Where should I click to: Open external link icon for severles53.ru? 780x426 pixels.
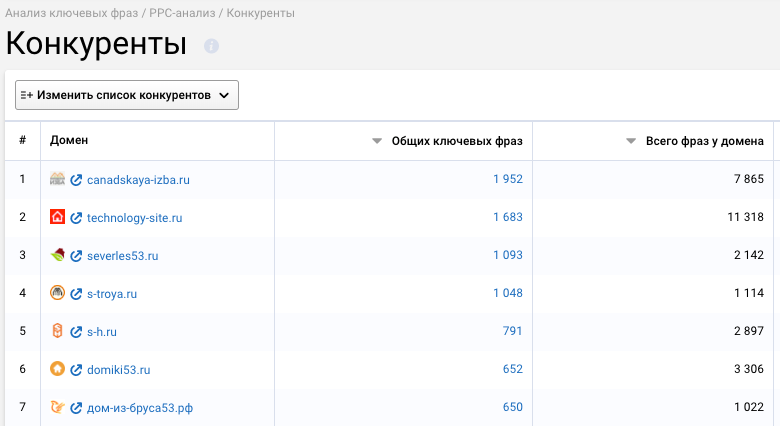pos(76,256)
